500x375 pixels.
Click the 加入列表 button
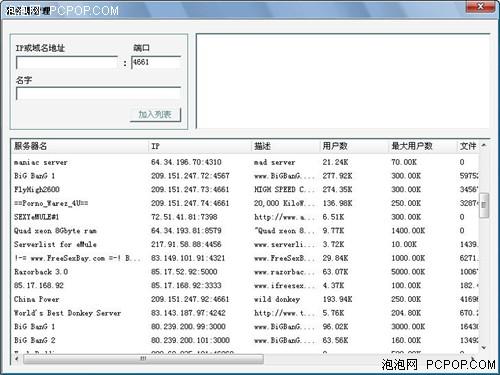[155, 115]
